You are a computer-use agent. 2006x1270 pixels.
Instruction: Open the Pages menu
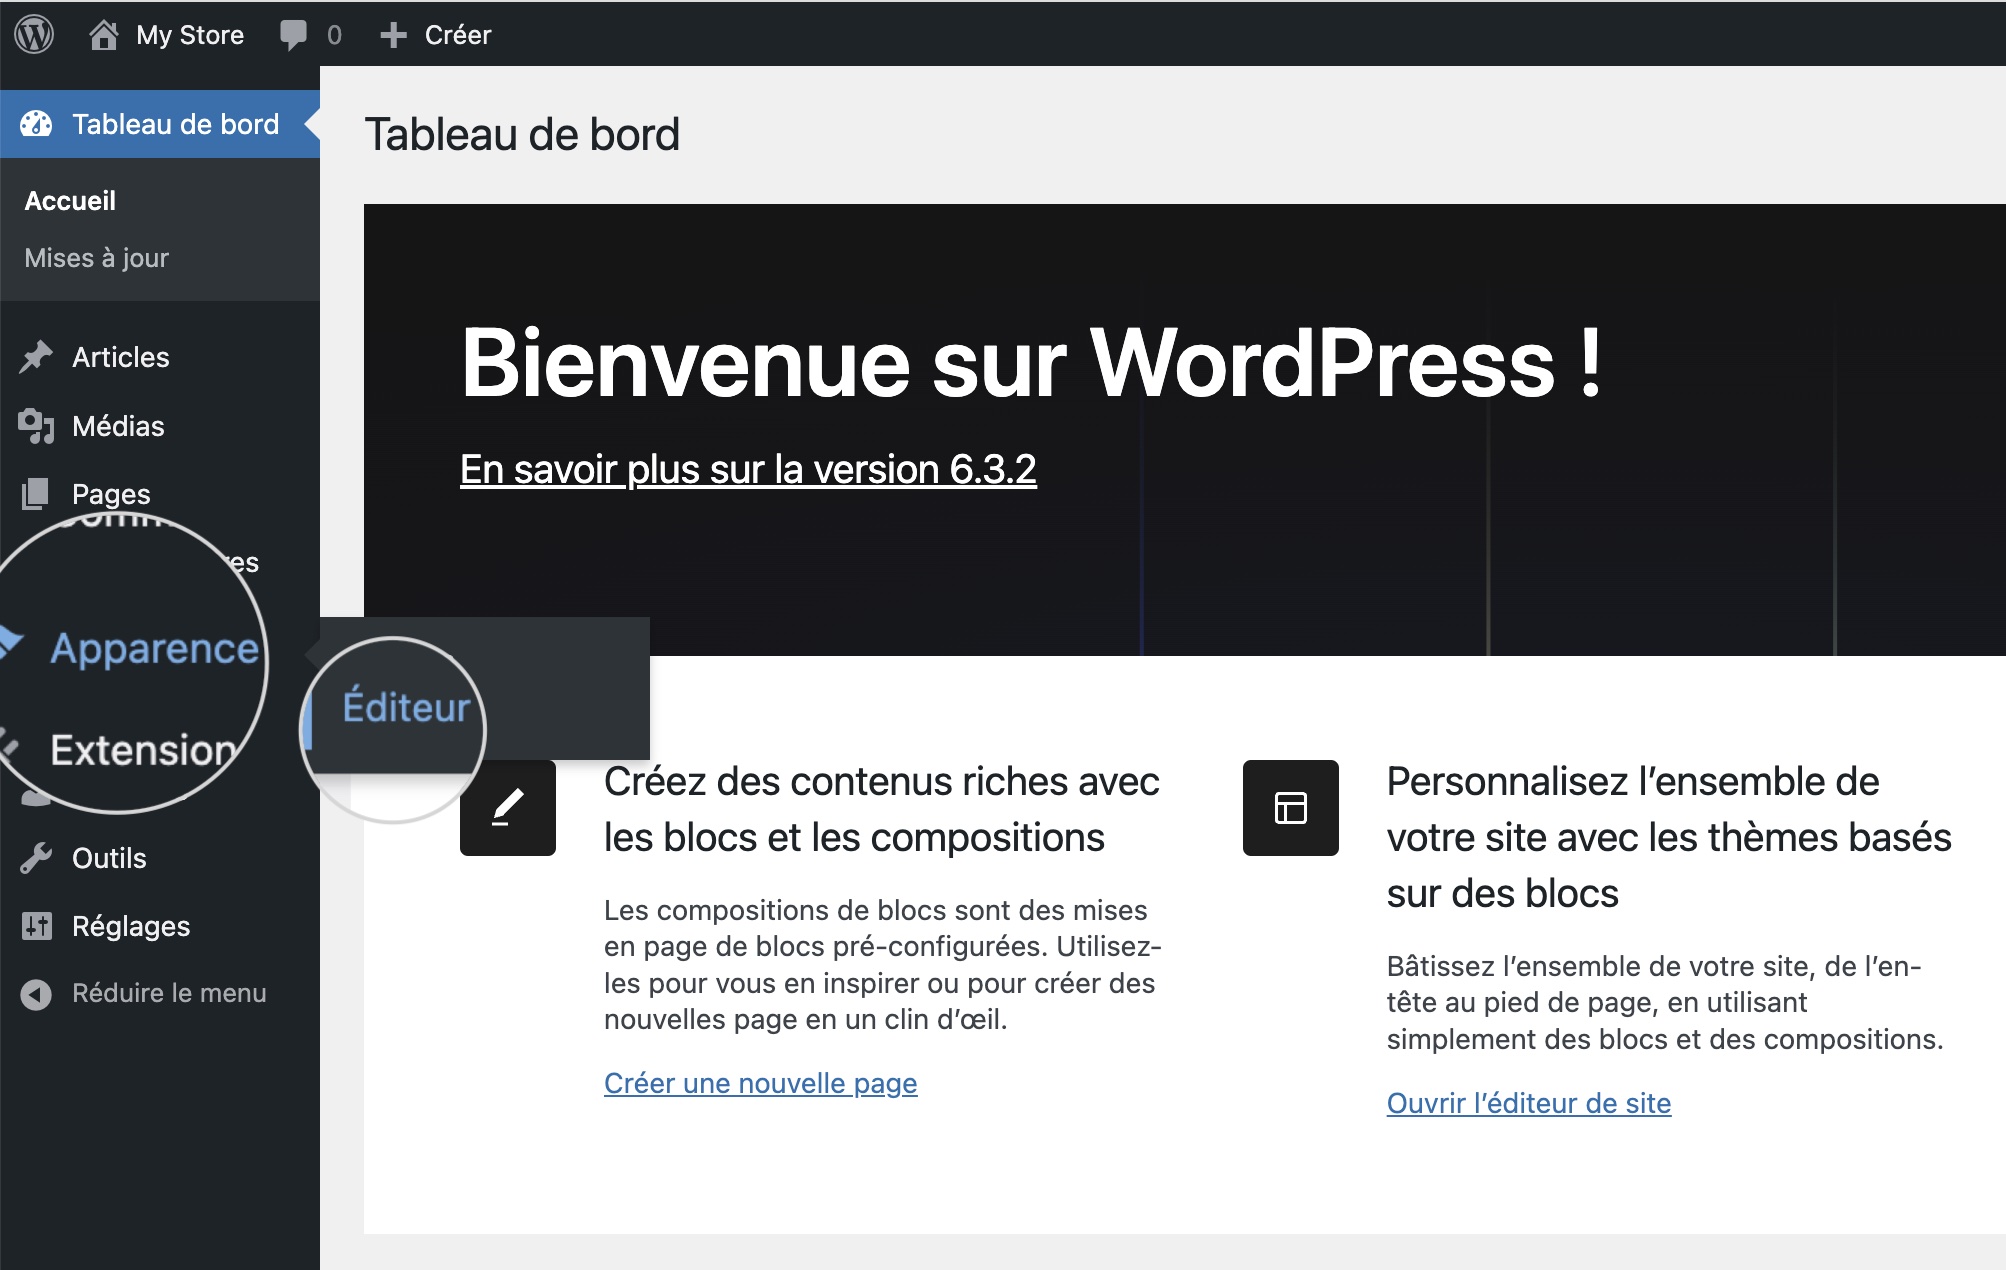click(x=111, y=494)
